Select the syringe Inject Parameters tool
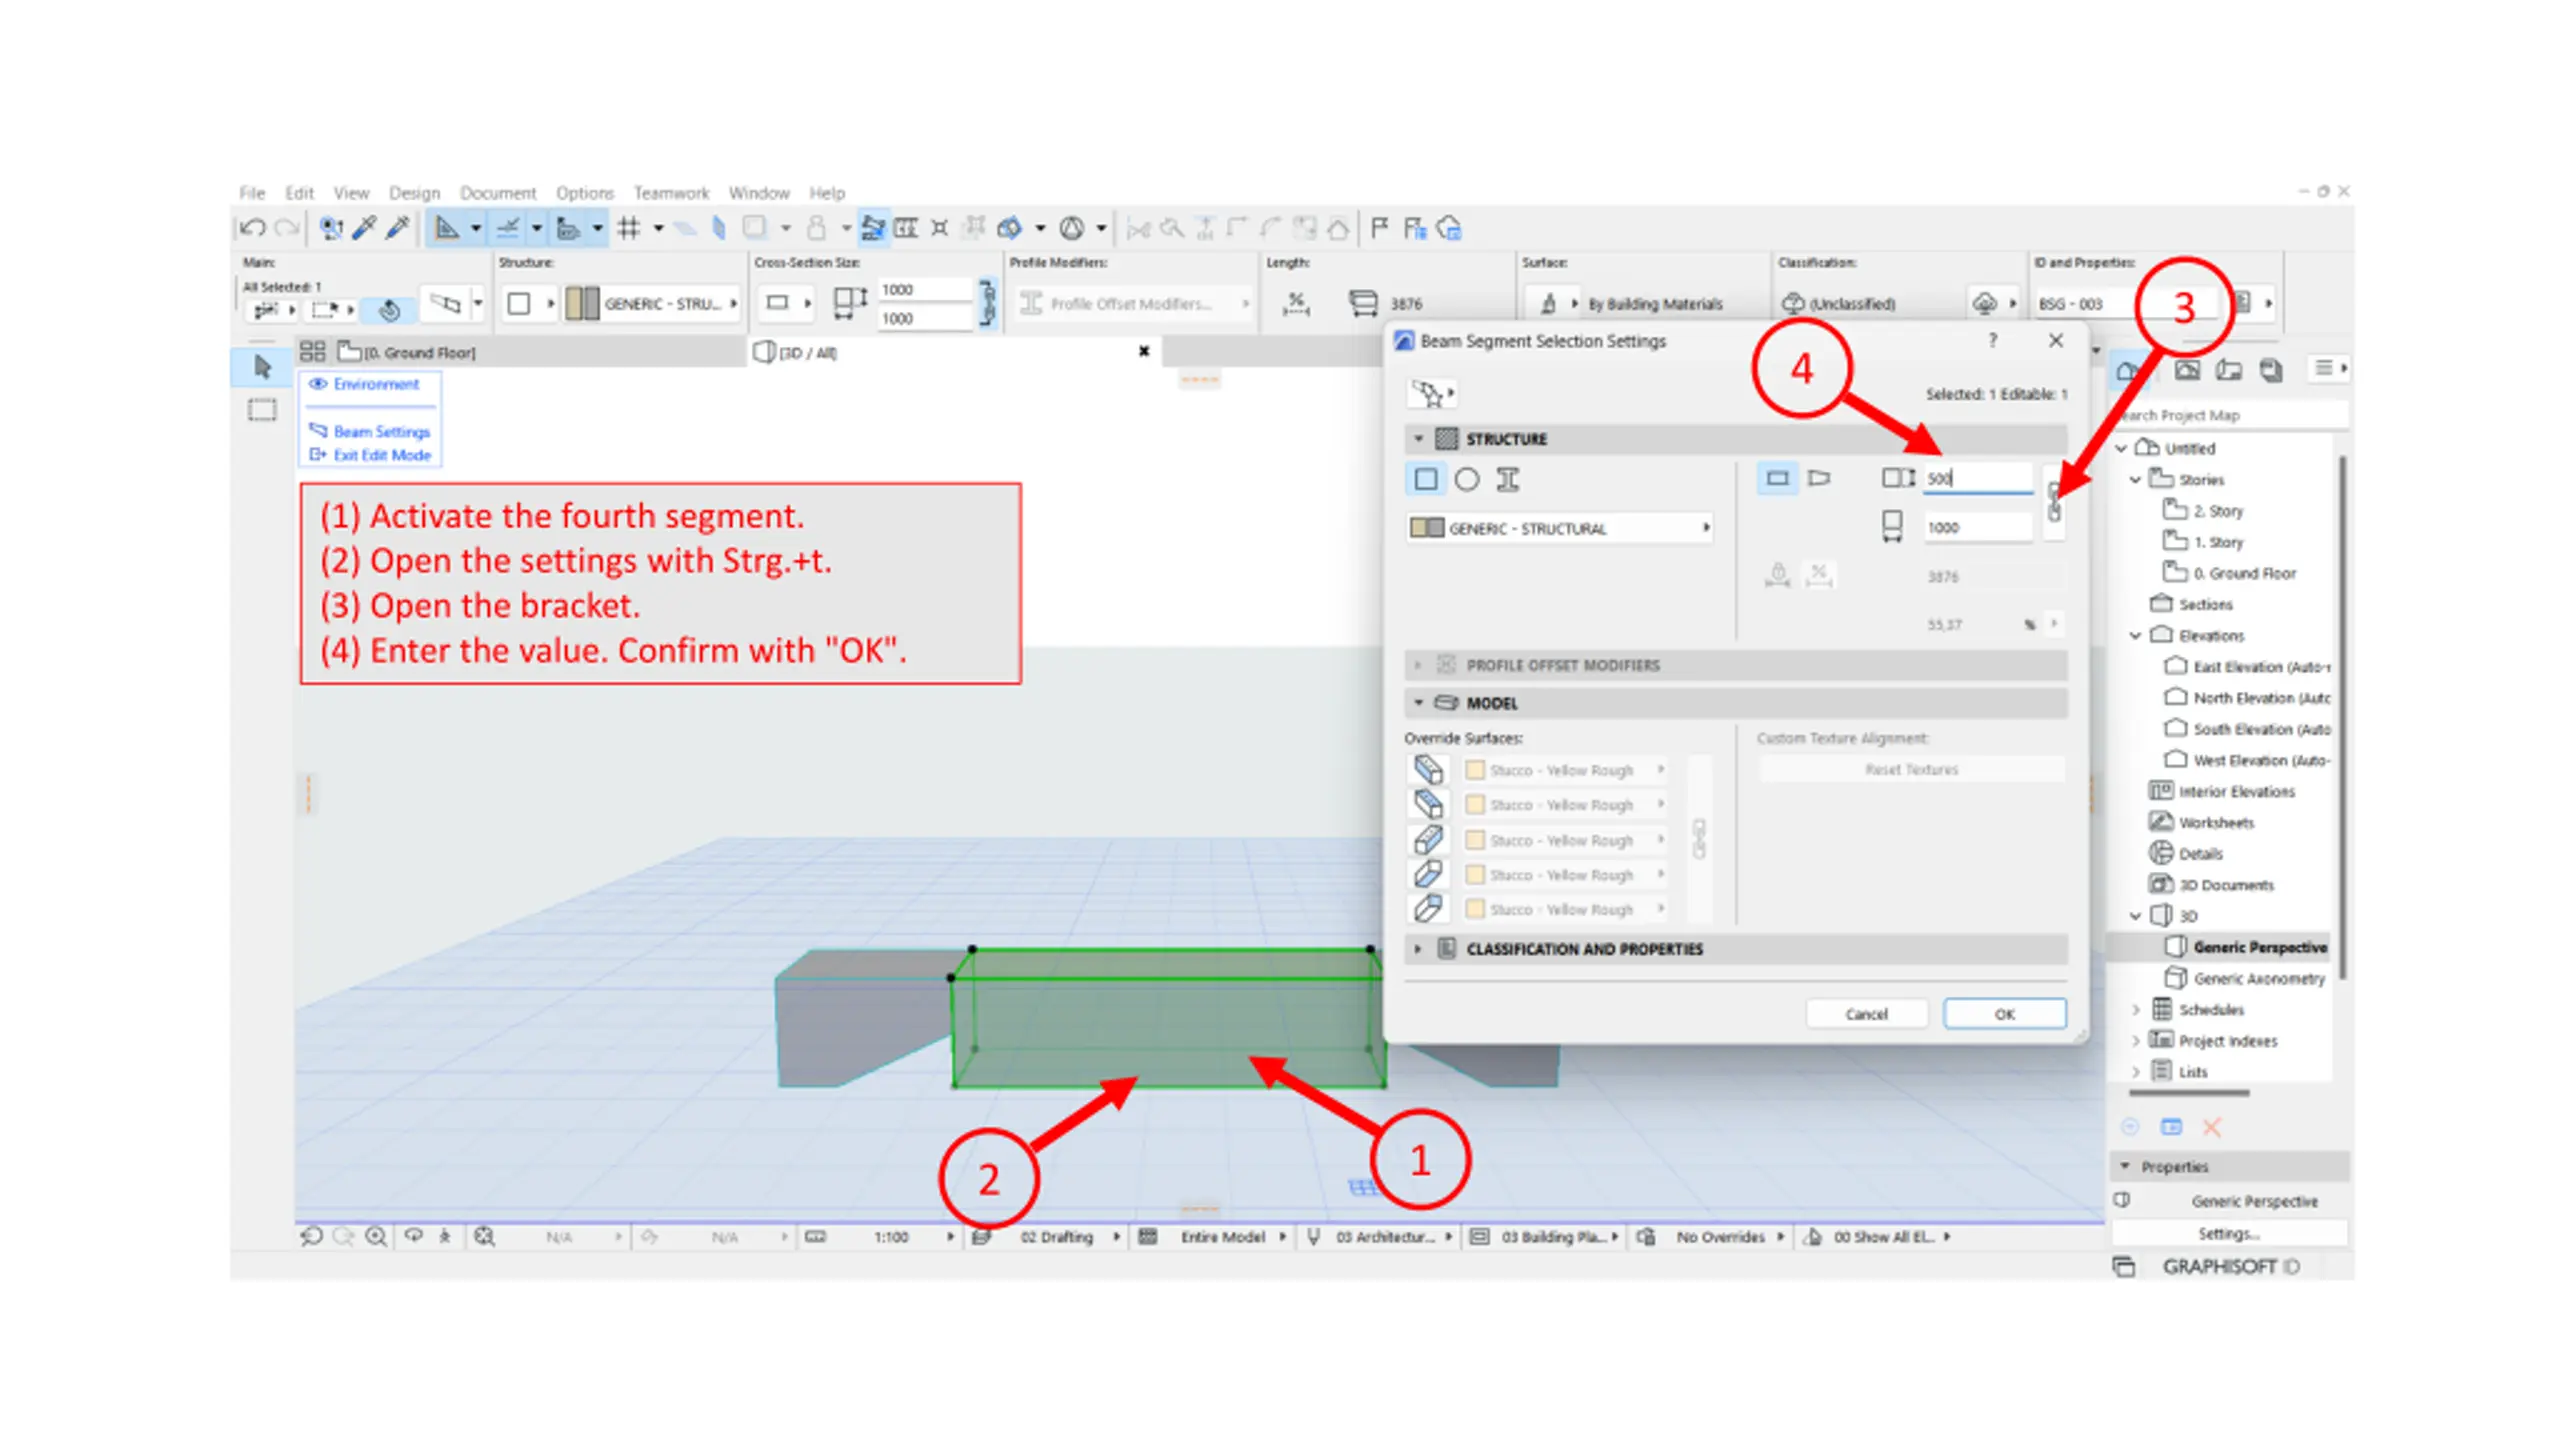 397,228
